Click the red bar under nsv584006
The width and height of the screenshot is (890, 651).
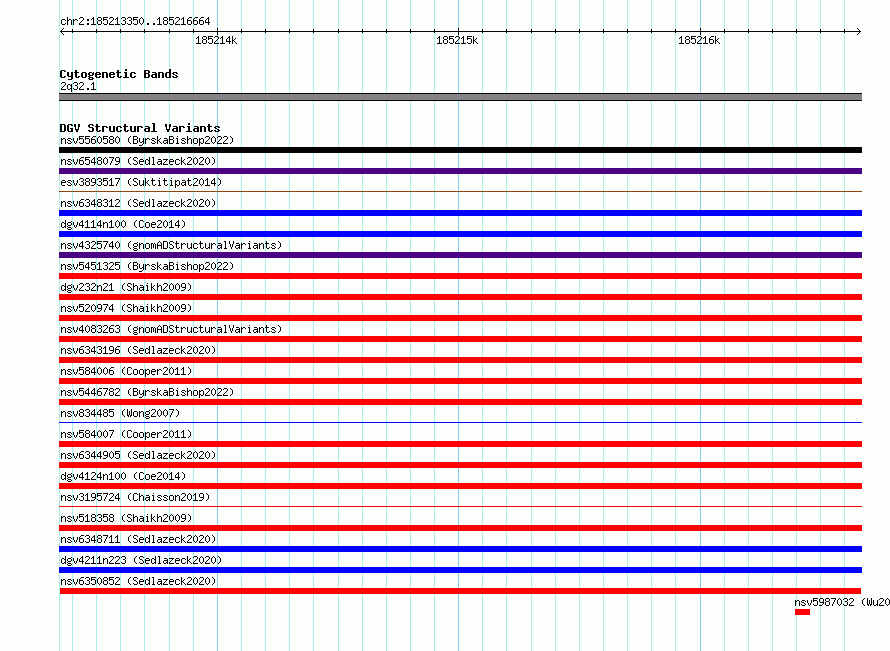[460, 381]
